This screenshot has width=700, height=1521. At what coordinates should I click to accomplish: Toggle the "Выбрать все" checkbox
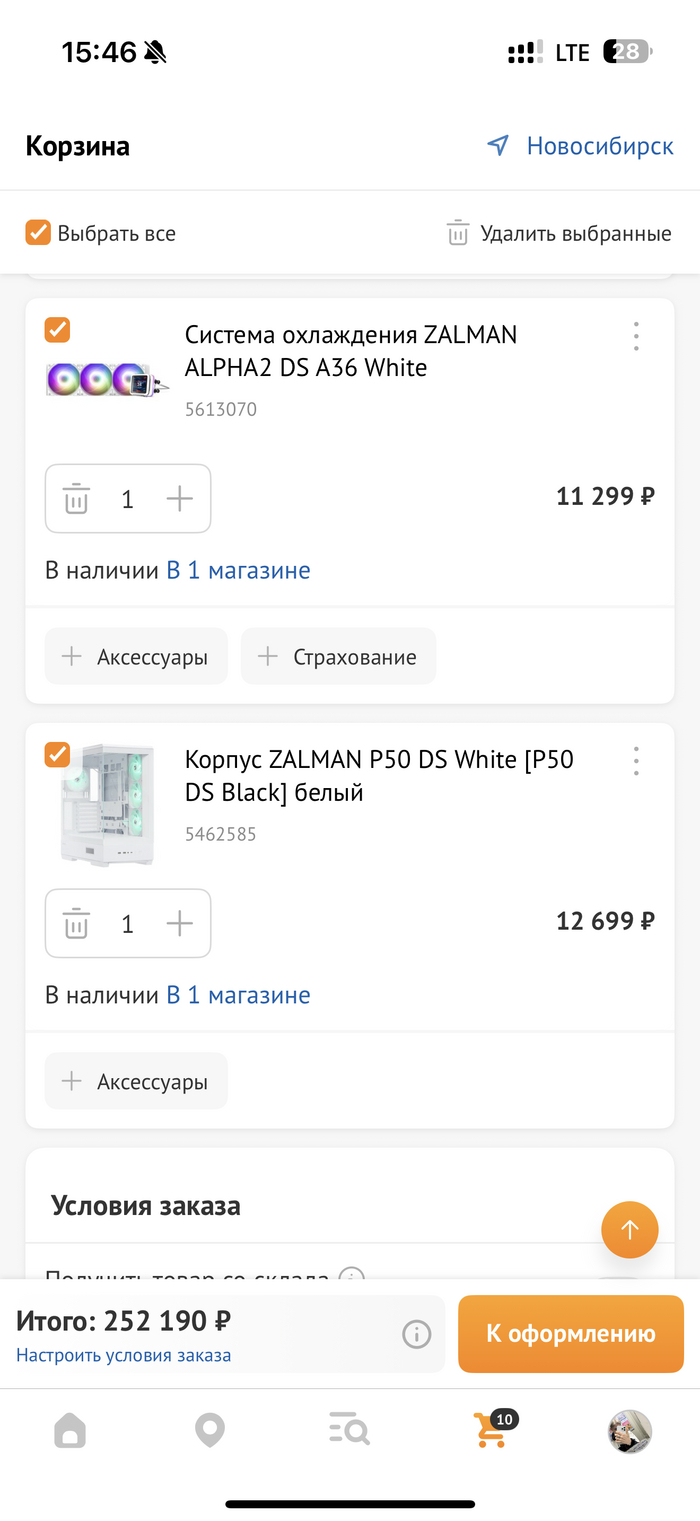click(x=38, y=233)
